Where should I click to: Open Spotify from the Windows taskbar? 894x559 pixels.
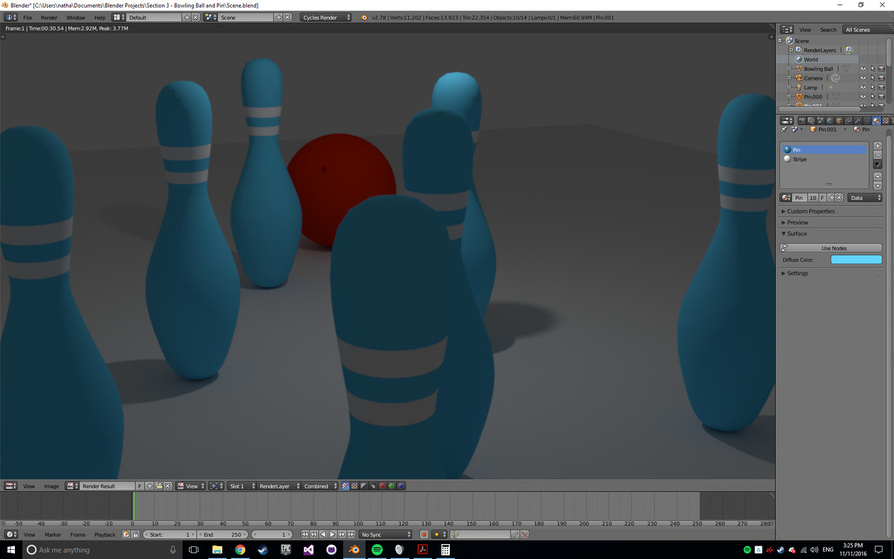pos(377,550)
